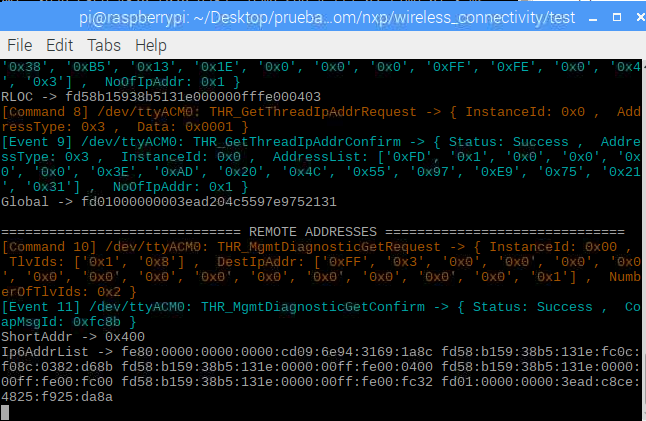Image resolution: width=646 pixels, height=421 pixels.
Task: Click address fd58:b159:38b5:131e:0000:00ff:fe00:fc32
Action: [x=277, y=382]
